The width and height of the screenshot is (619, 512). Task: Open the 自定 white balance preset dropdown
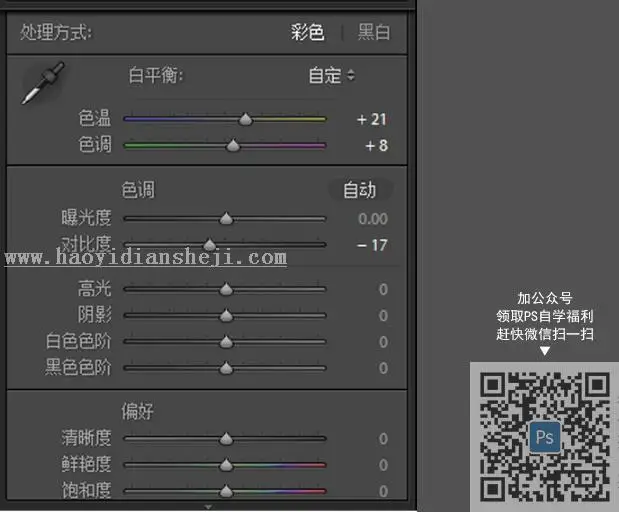pos(332,75)
